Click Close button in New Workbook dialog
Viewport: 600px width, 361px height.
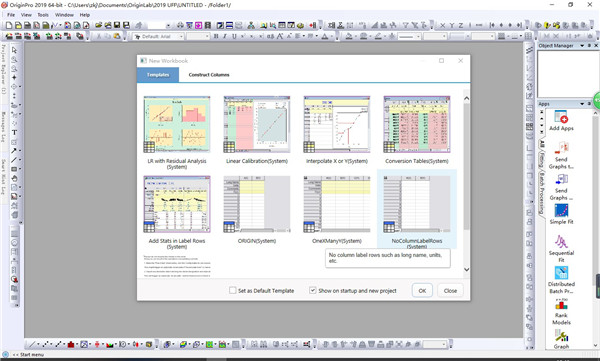pyautogui.click(x=450, y=291)
